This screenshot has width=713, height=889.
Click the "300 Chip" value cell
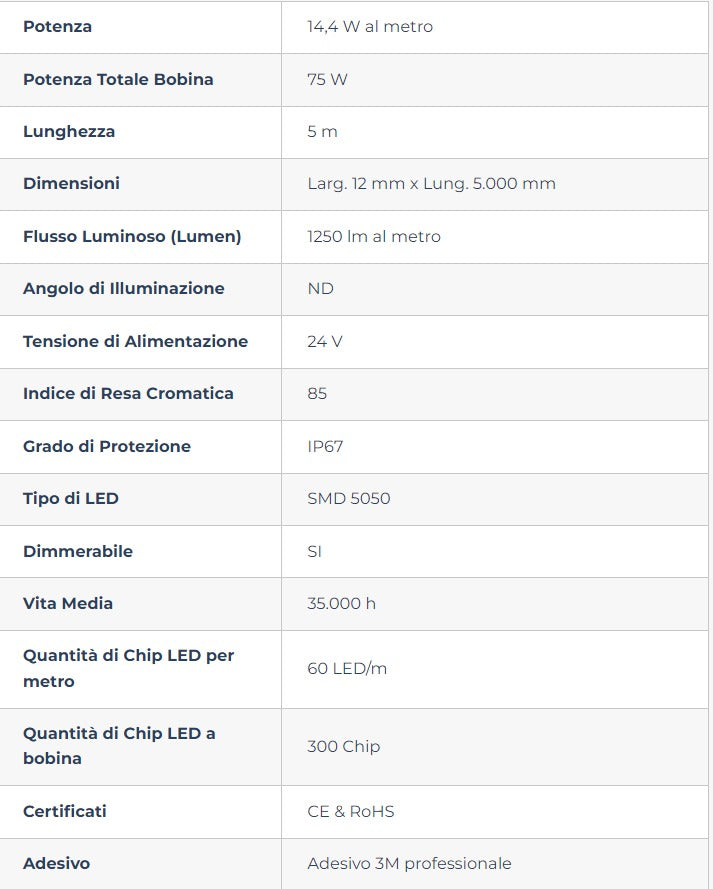pos(344,746)
